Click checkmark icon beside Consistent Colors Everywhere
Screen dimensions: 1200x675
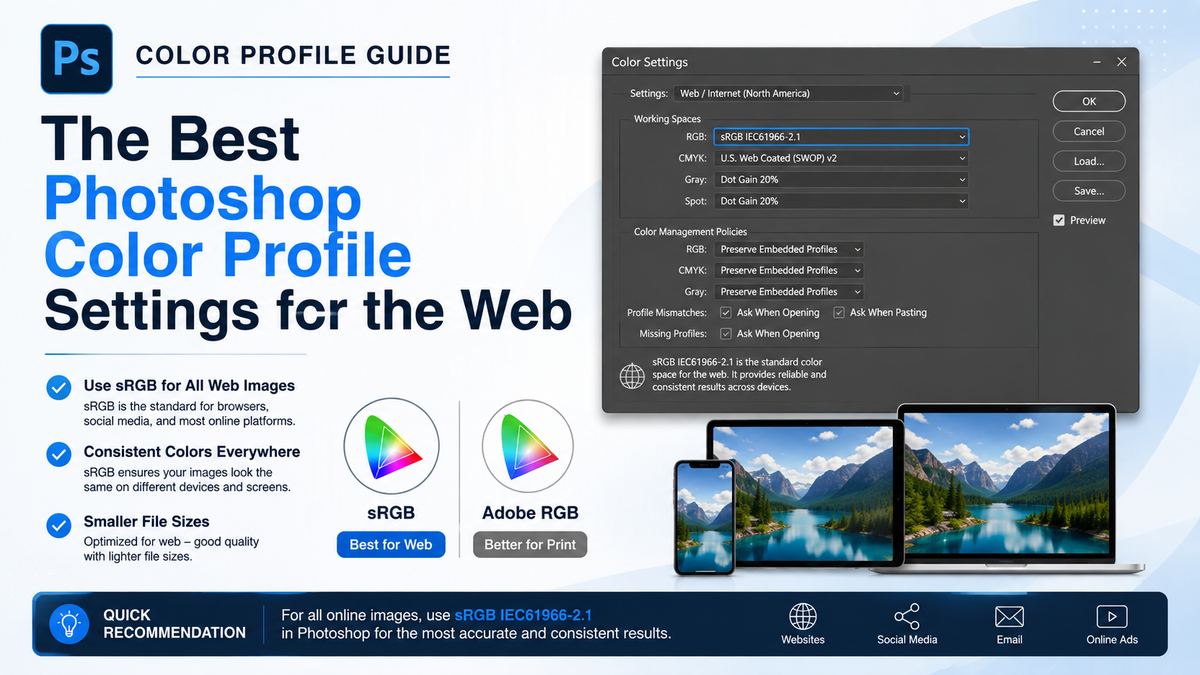59,455
